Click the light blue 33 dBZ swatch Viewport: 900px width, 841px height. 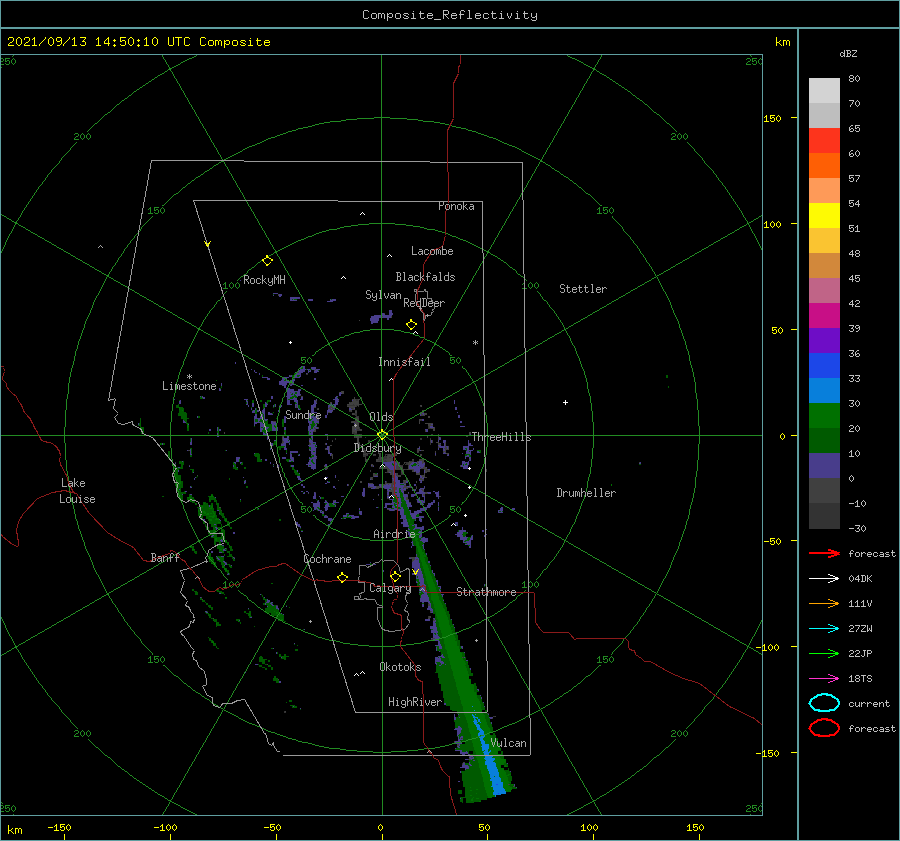(x=824, y=390)
